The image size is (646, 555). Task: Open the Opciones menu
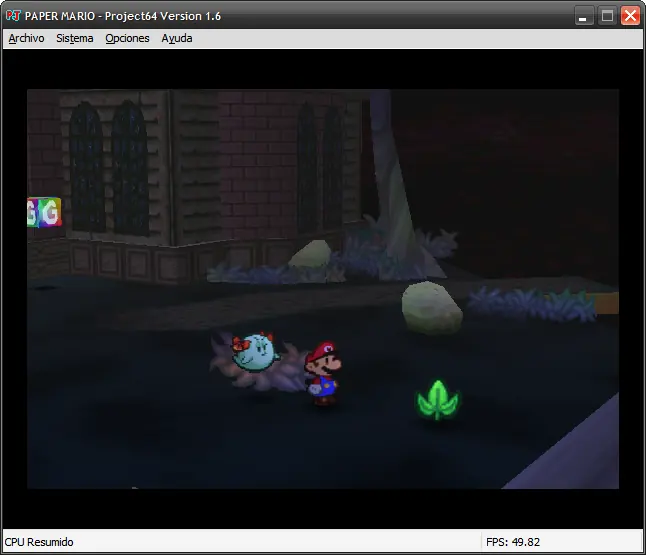[x=127, y=38]
